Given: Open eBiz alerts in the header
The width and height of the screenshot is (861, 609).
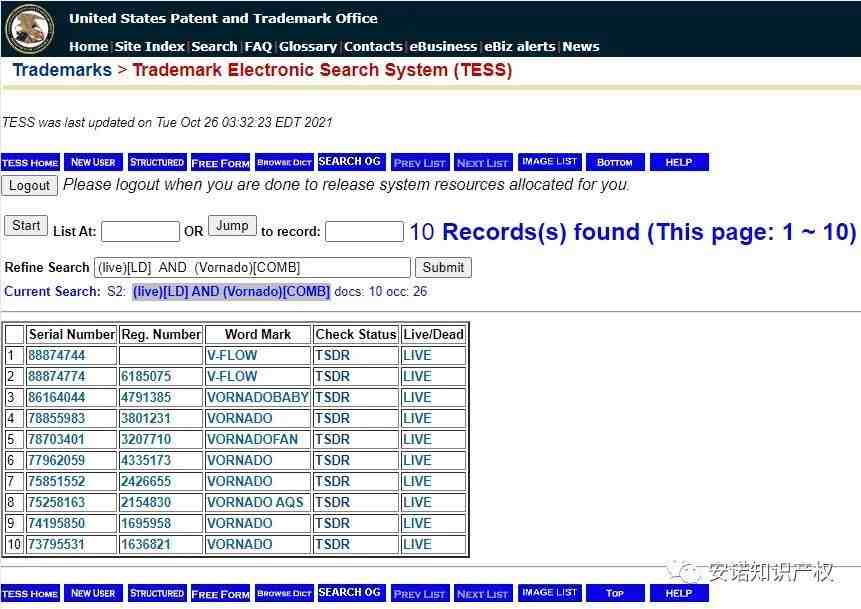Looking at the screenshot, I should tap(519, 47).
